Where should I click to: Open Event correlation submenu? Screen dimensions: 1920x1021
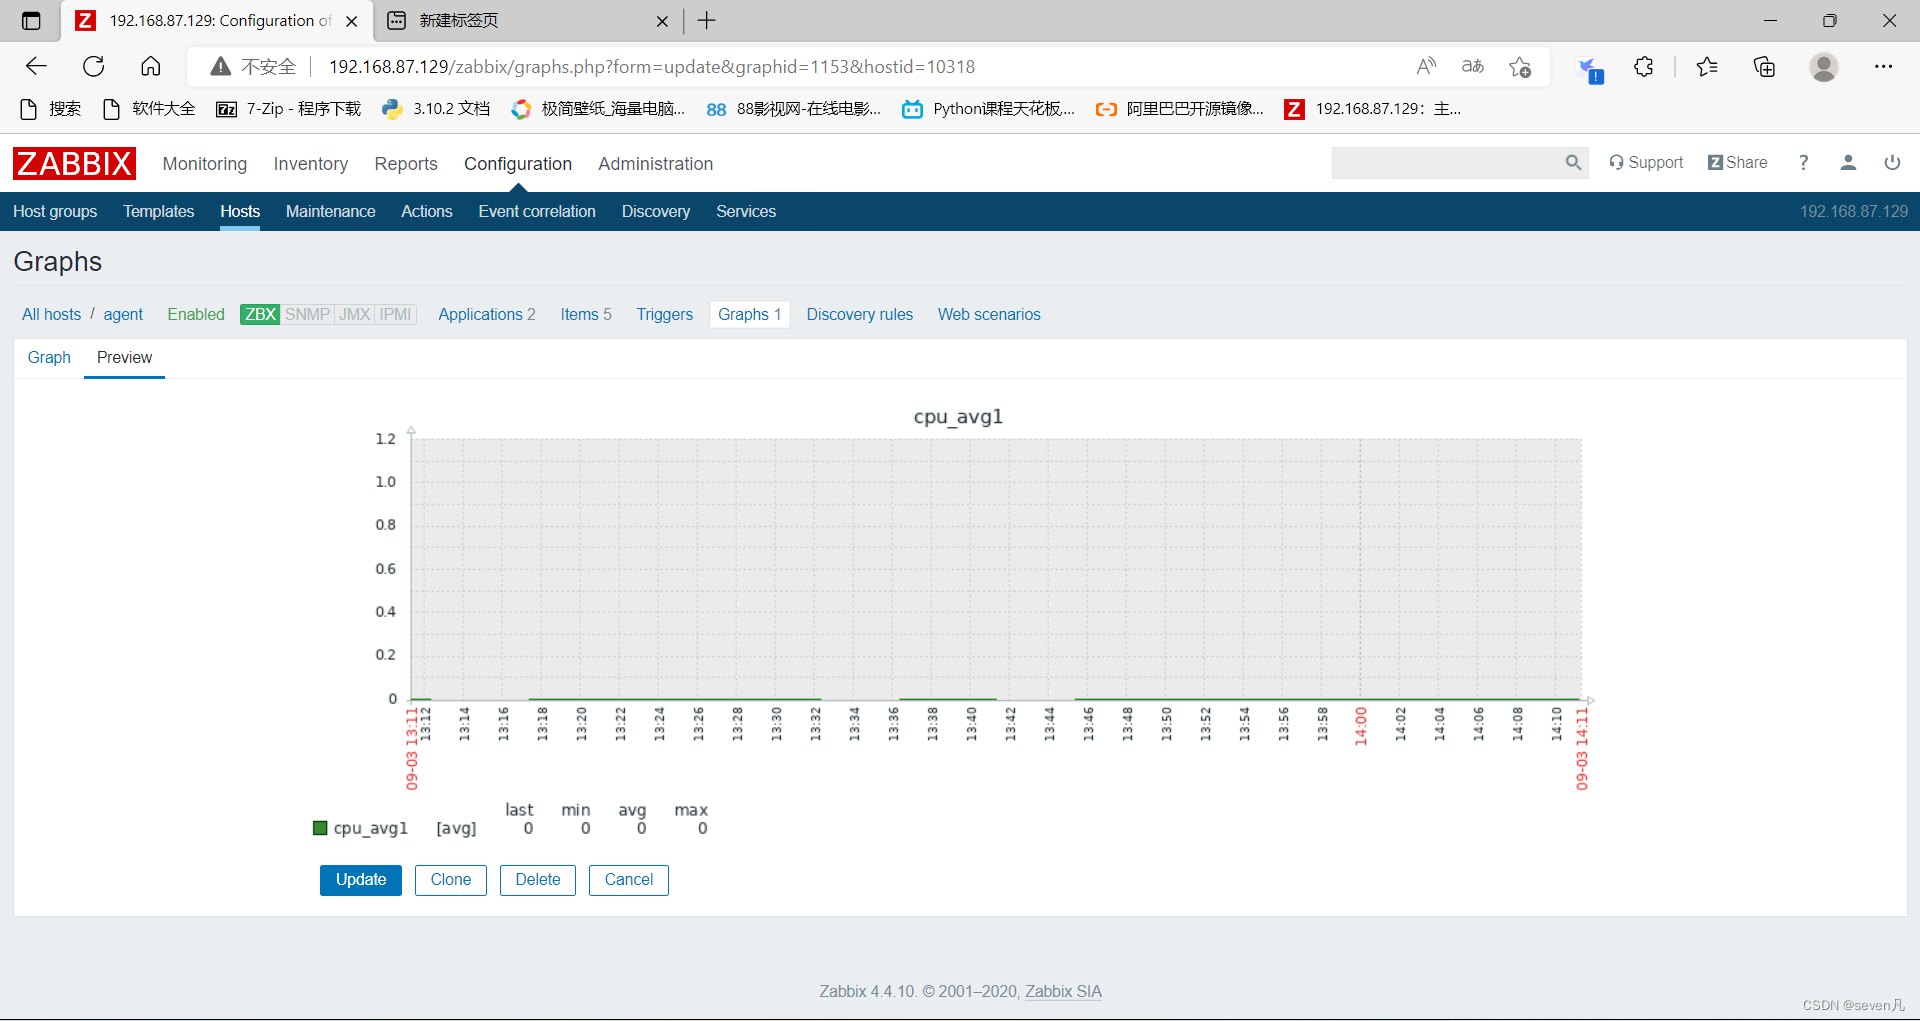[537, 212]
